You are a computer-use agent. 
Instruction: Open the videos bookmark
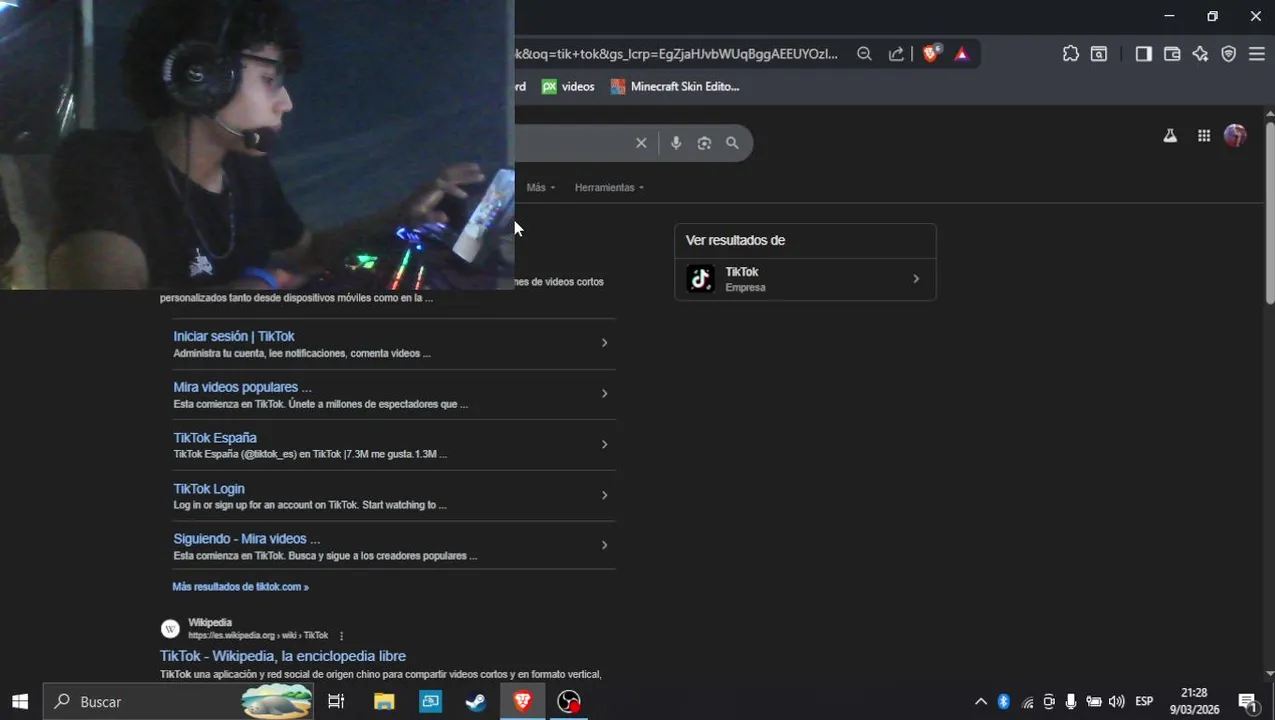pos(568,87)
